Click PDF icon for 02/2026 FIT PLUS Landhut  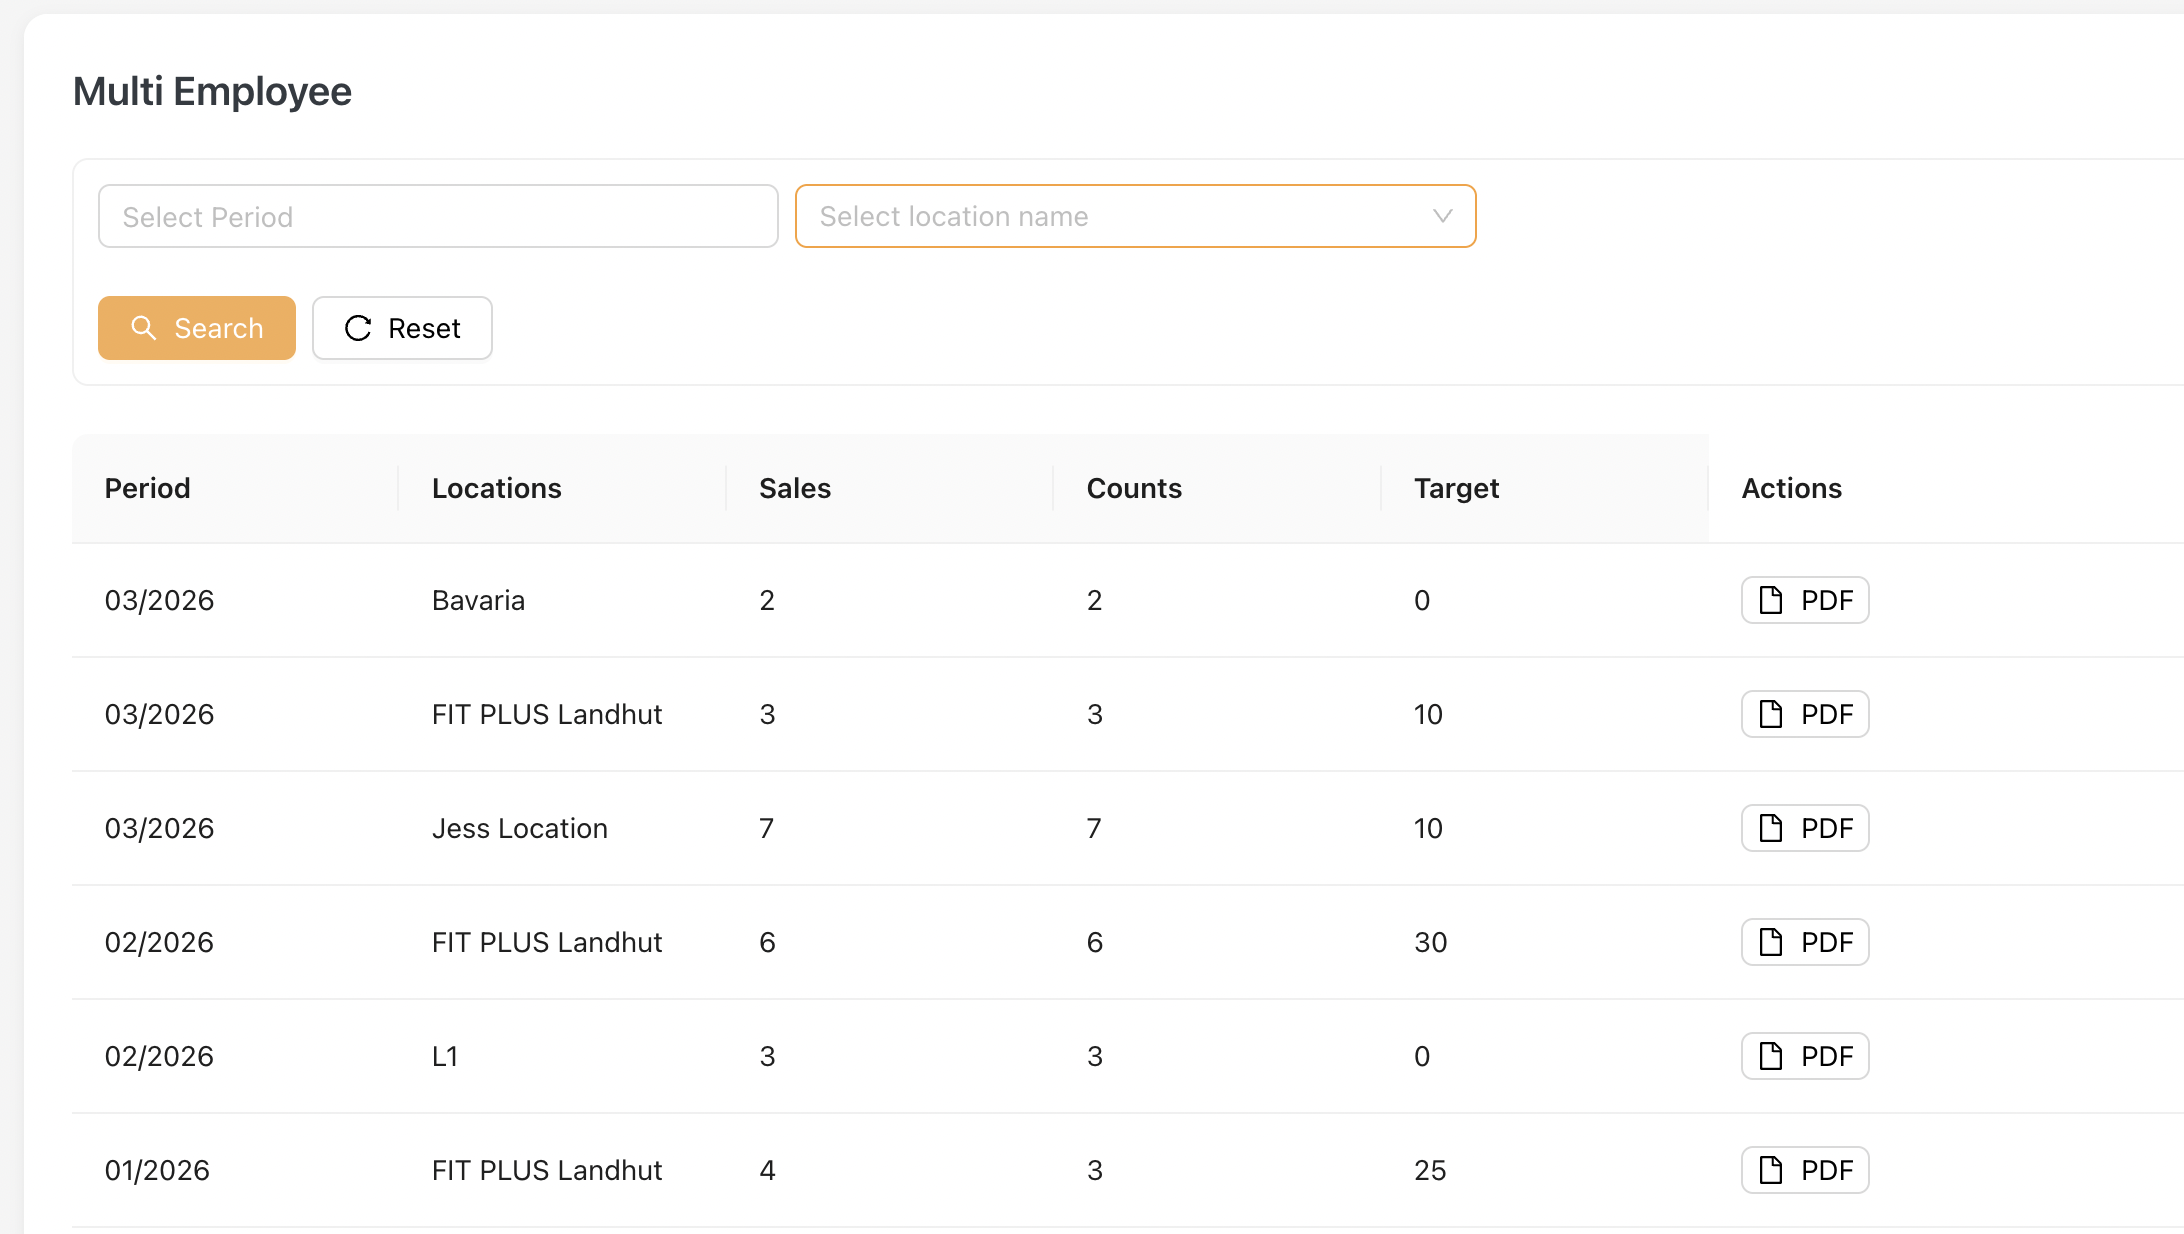(x=1771, y=942)
